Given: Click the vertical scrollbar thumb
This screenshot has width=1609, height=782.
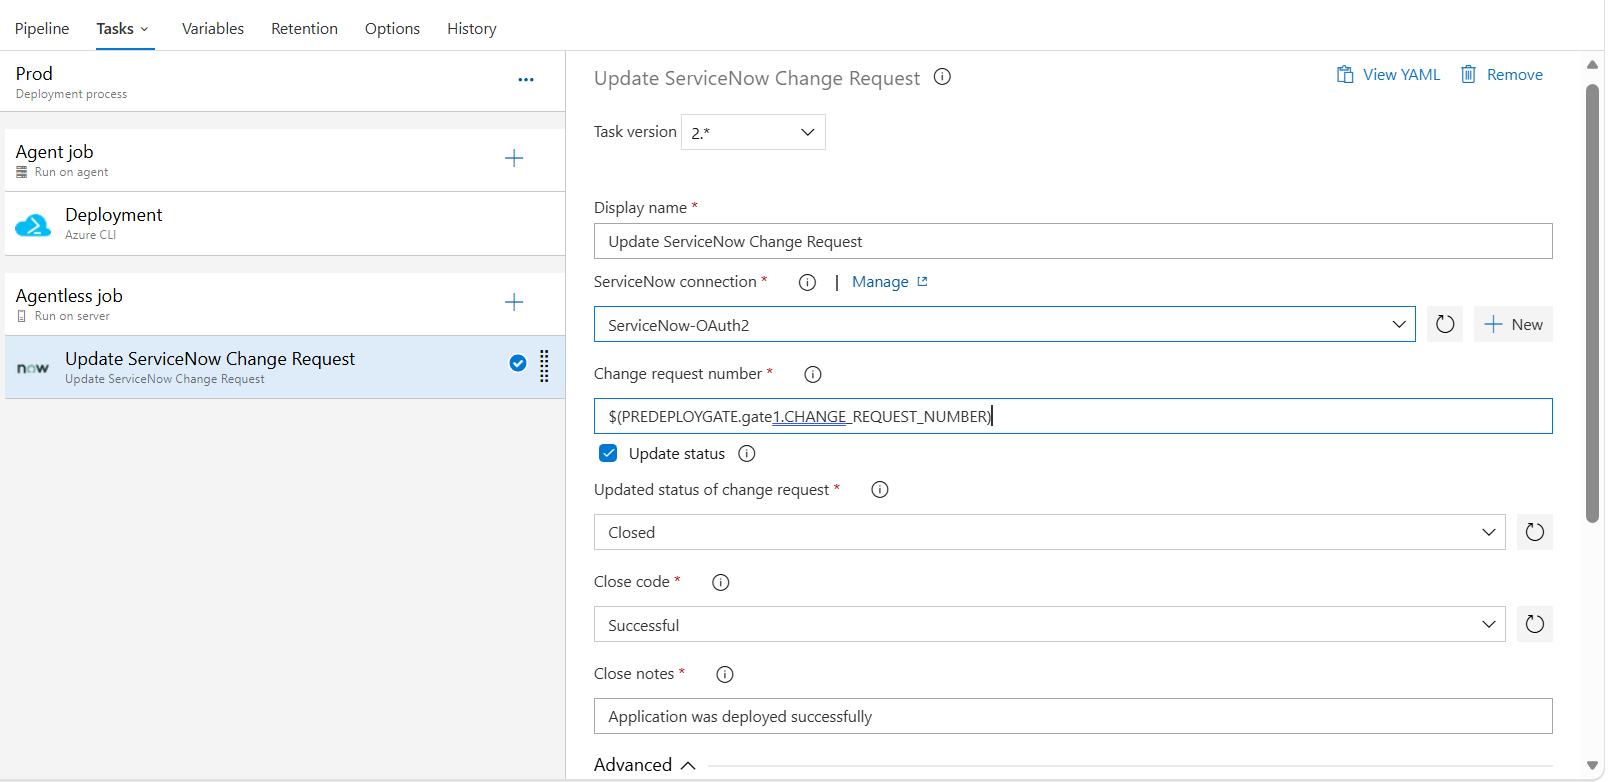Looking at the screenshot, I should (1592, 303).
